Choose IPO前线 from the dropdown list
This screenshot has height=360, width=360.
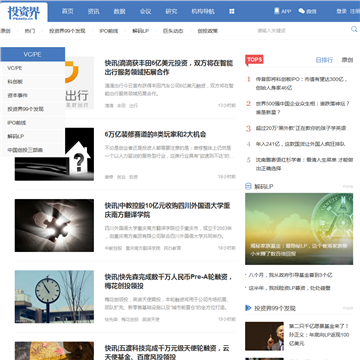[33, 123]
